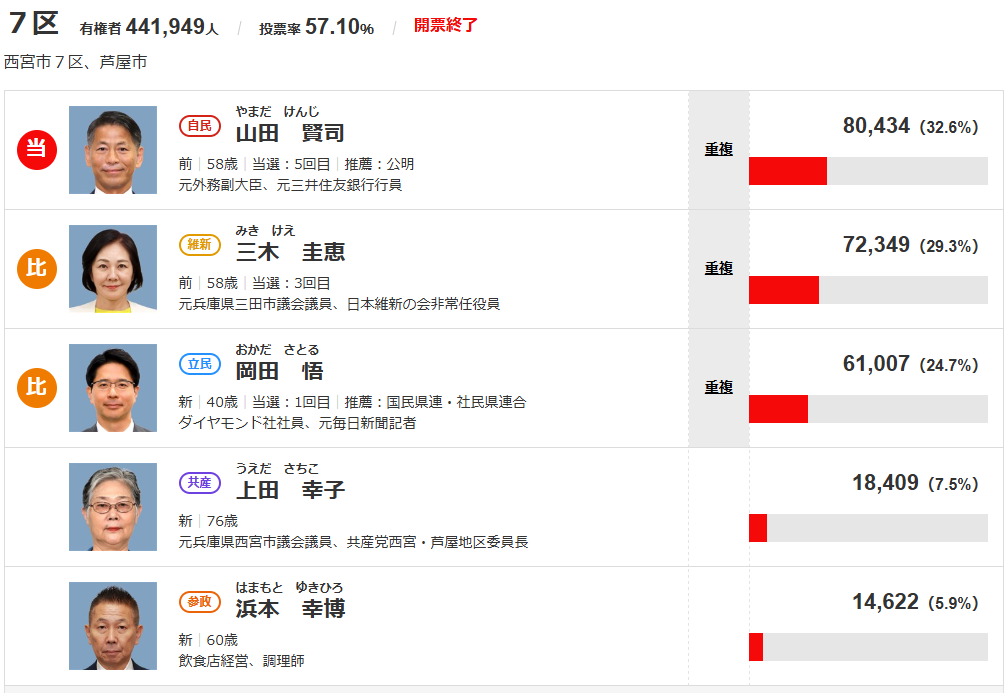1008x693 pixels.
Task: Click 重複 label in 山田 賢司 row
Action: tap(719, 149)
